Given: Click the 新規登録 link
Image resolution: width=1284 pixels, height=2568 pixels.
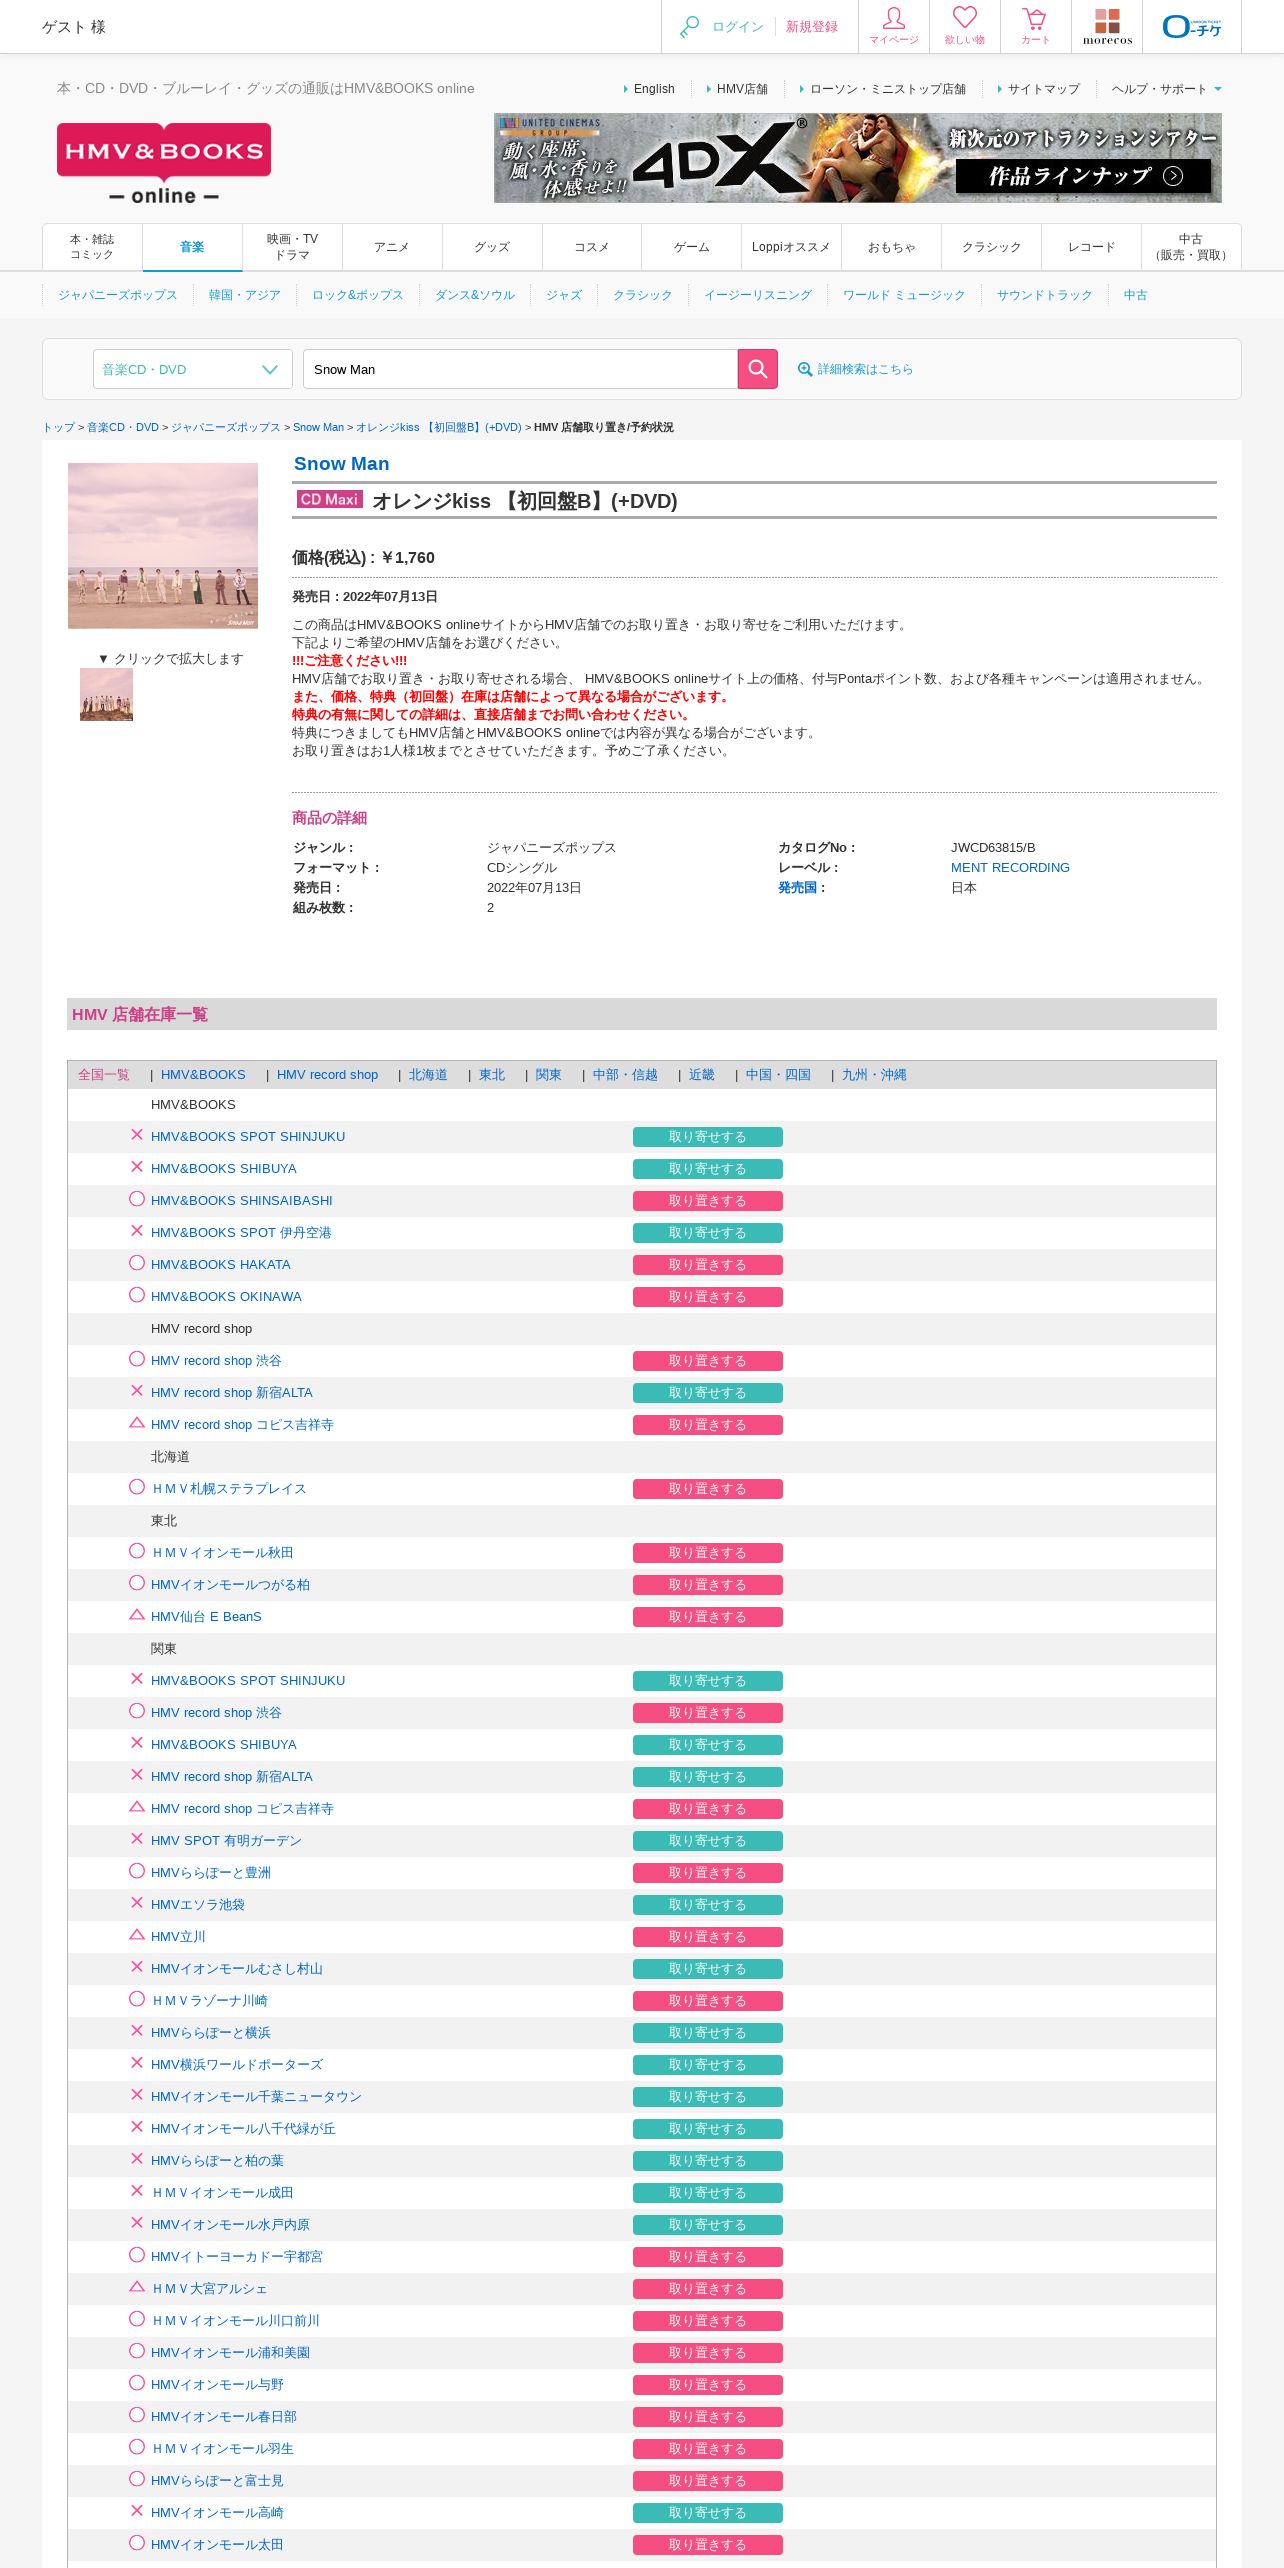Looking at the screenshot, I should click(812, 27).
